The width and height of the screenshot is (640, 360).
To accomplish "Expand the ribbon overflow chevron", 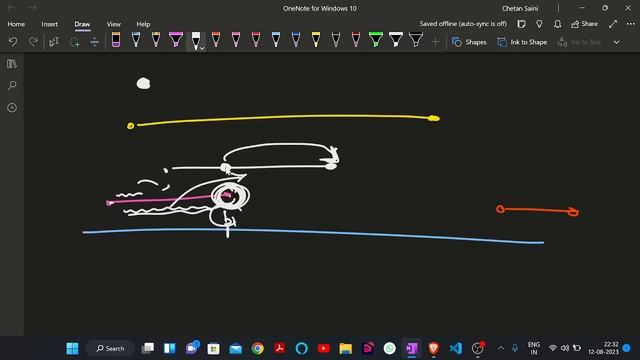I will [x=616, y=42].
